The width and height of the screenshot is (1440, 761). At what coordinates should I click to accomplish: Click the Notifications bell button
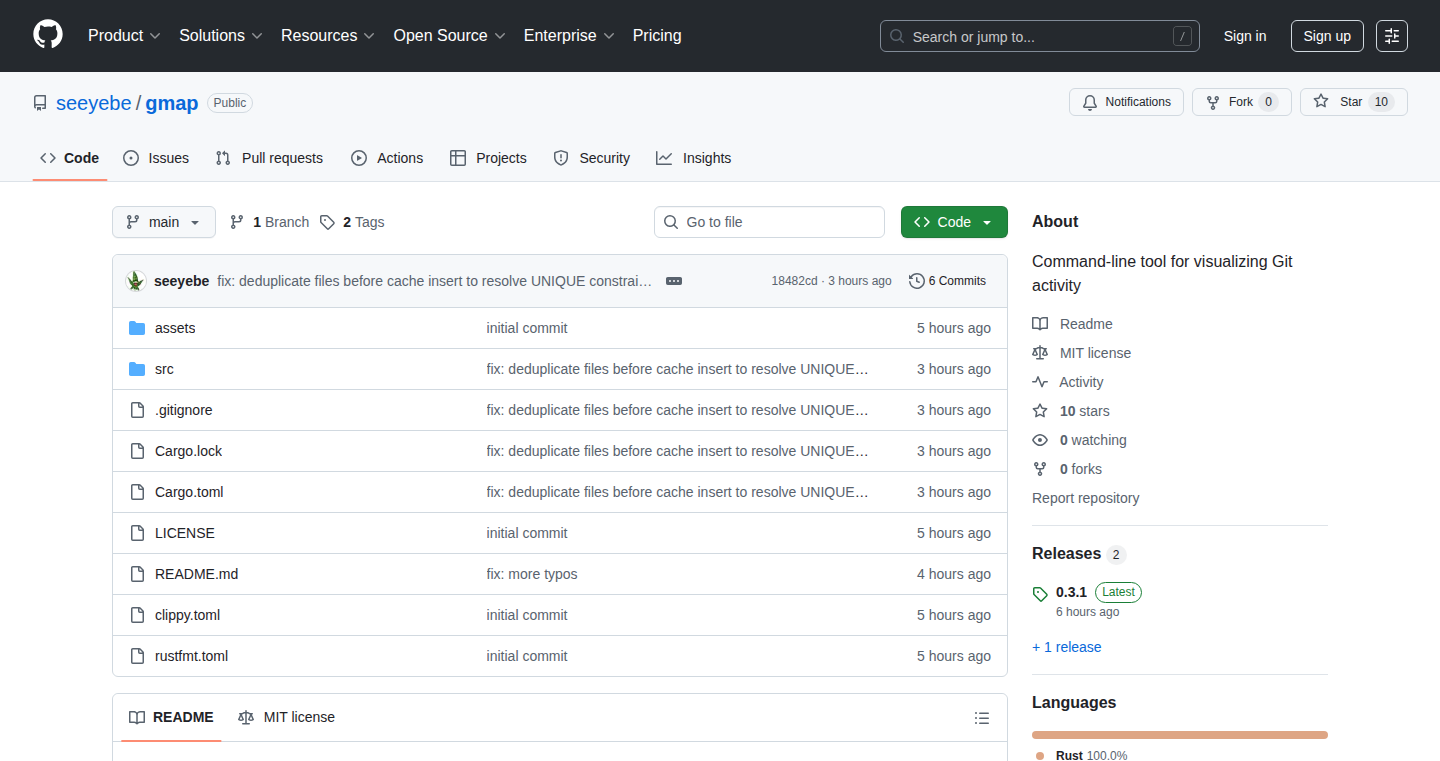(1126, 102)
